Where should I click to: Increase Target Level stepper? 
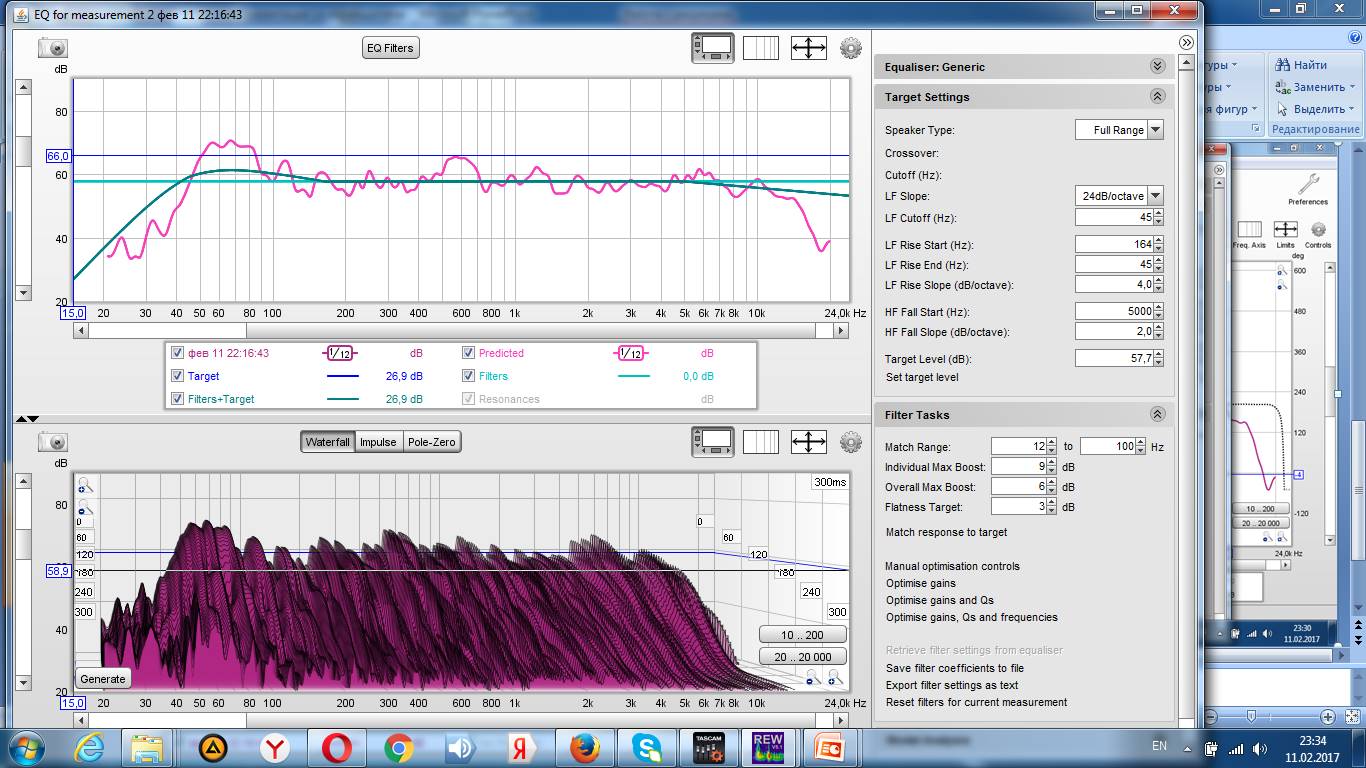pyautogui.click(x=1159, y=354)
